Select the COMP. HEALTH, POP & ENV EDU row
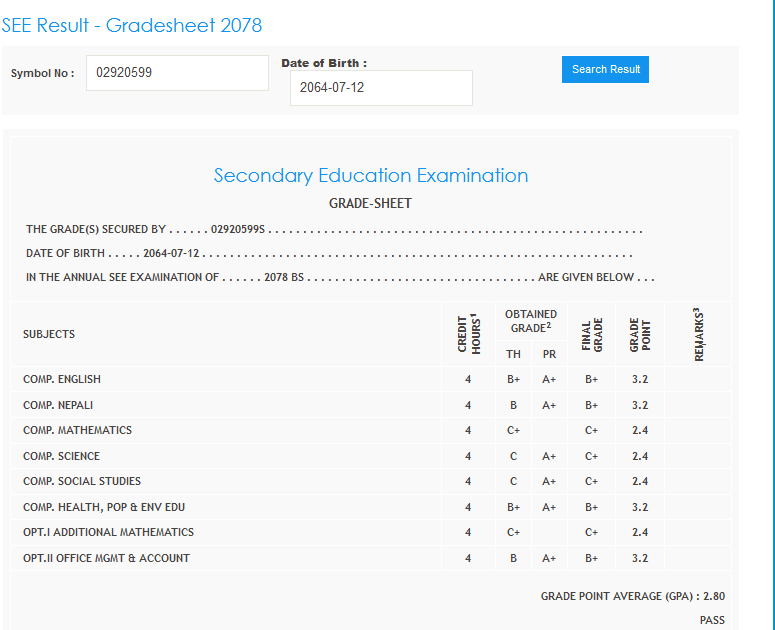This screenshot has height=630, width=775. pyautogui.click(x=104, y=507)
